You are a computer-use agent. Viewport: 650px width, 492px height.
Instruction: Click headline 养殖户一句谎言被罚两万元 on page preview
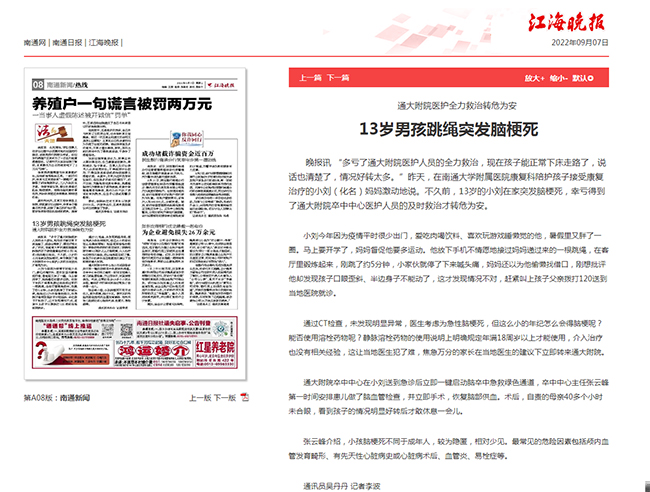pyautogui.click(x=120, y=104)
